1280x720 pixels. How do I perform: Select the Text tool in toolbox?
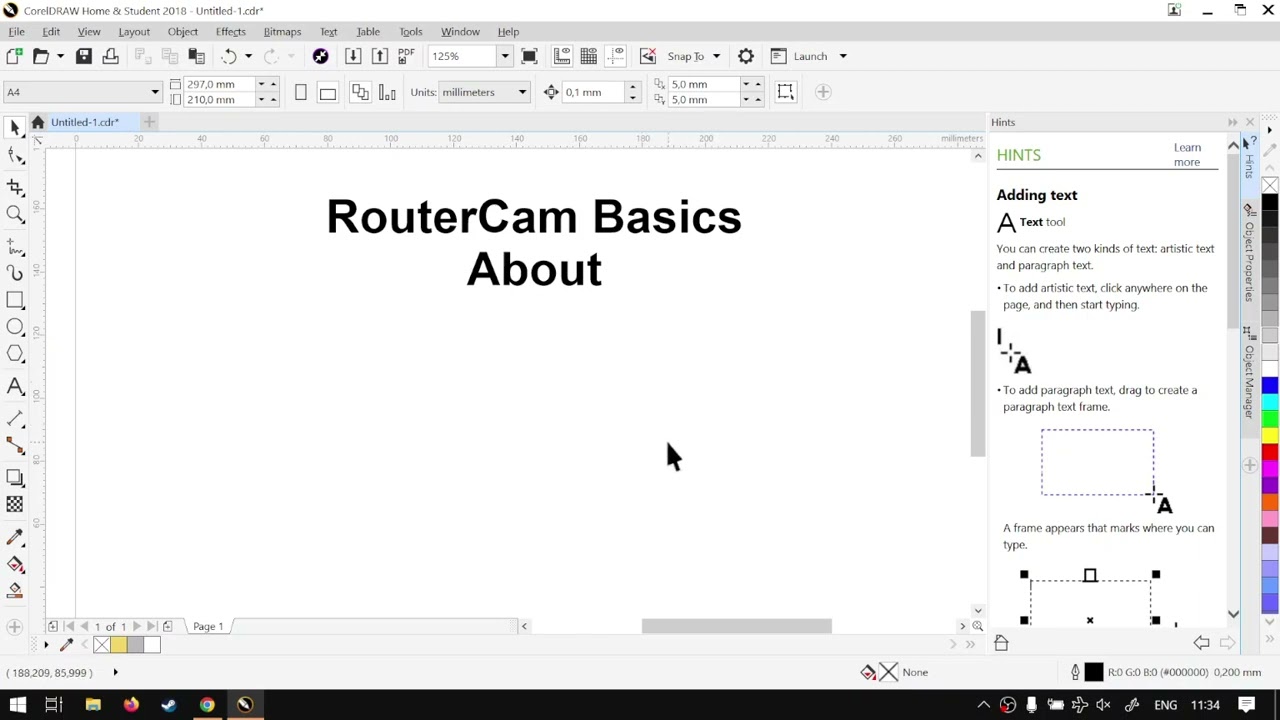pos(15,387)
